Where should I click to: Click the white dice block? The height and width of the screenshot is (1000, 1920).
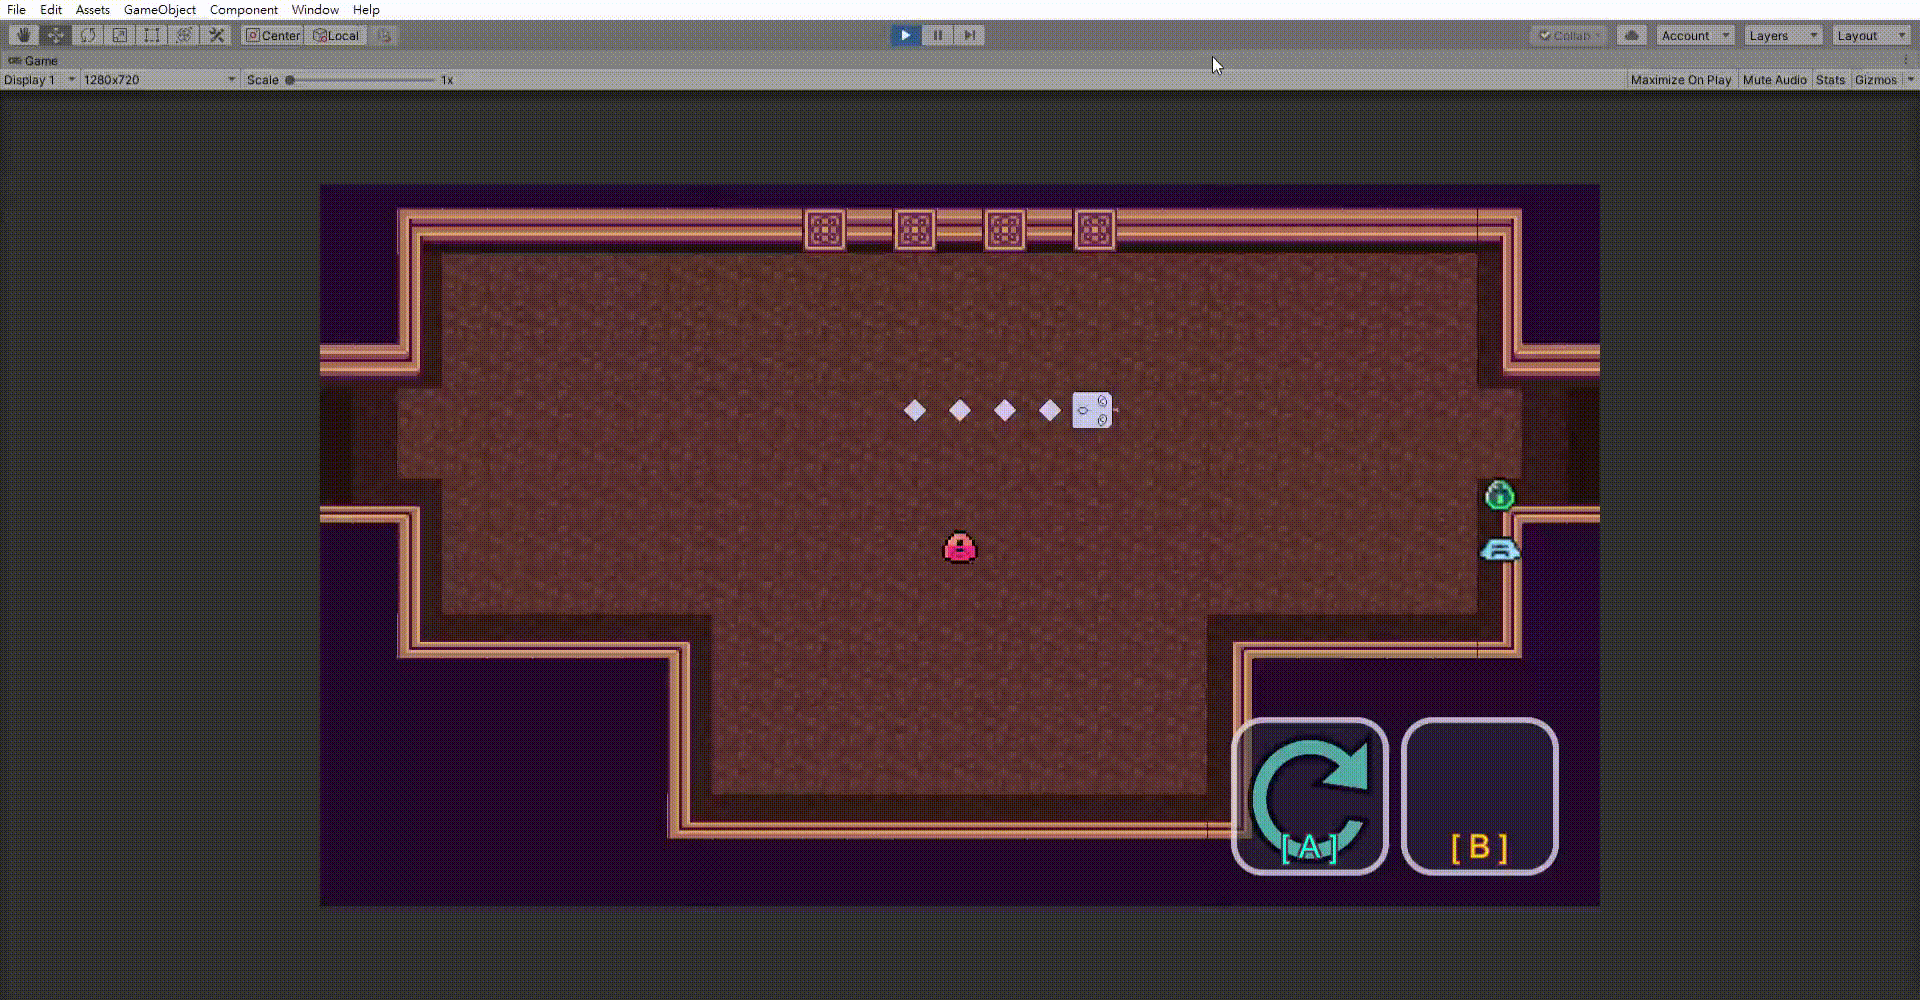1092,410
